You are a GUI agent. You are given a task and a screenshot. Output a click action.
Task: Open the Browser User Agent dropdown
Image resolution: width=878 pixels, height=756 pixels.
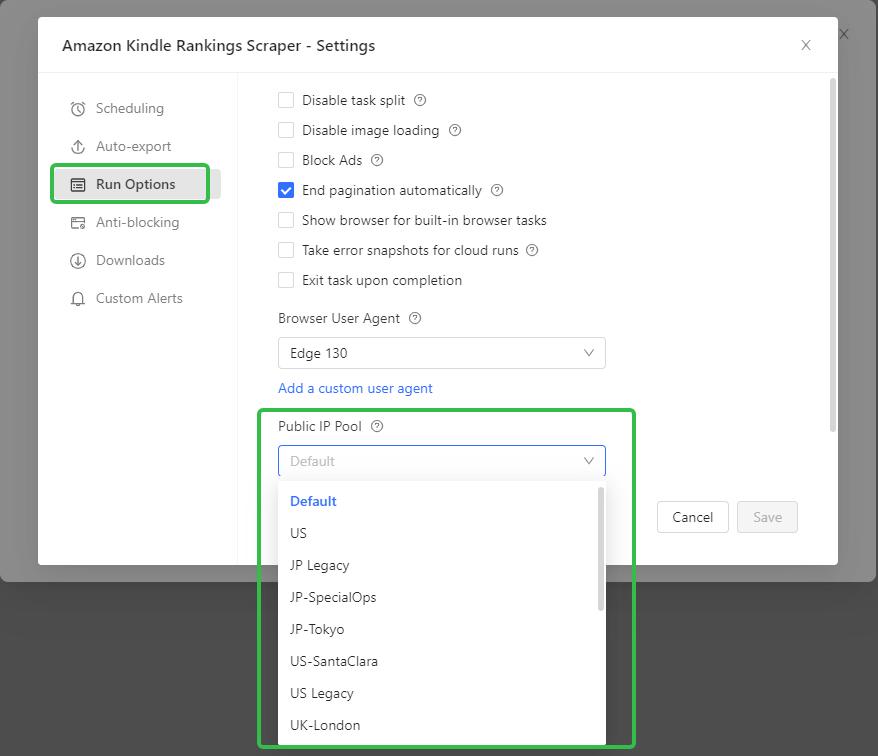coord(441,353)
